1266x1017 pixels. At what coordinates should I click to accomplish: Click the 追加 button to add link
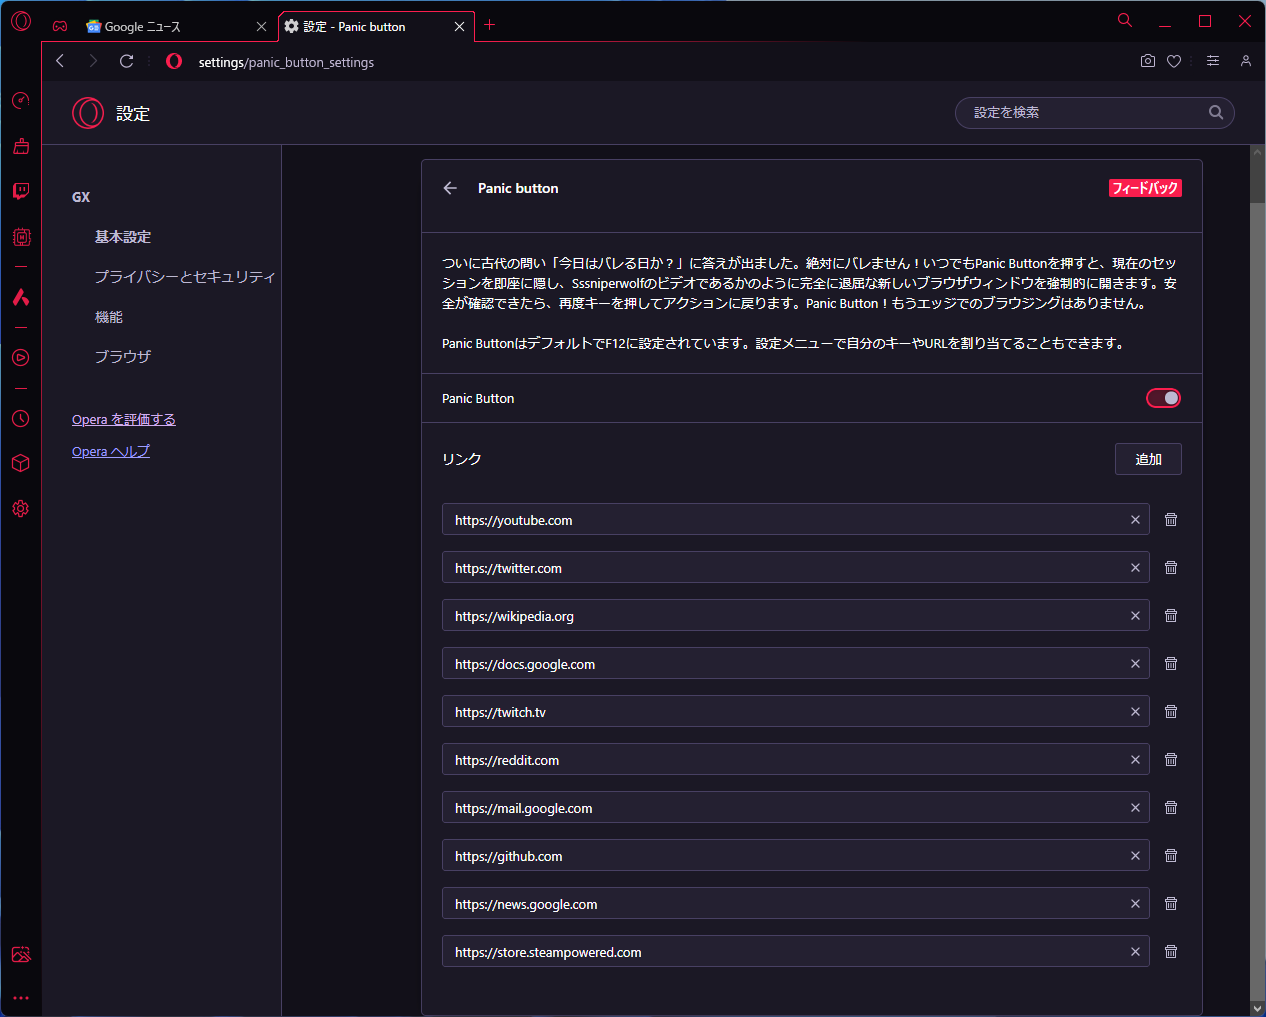pyautogui.click(x=1148, y=459)
